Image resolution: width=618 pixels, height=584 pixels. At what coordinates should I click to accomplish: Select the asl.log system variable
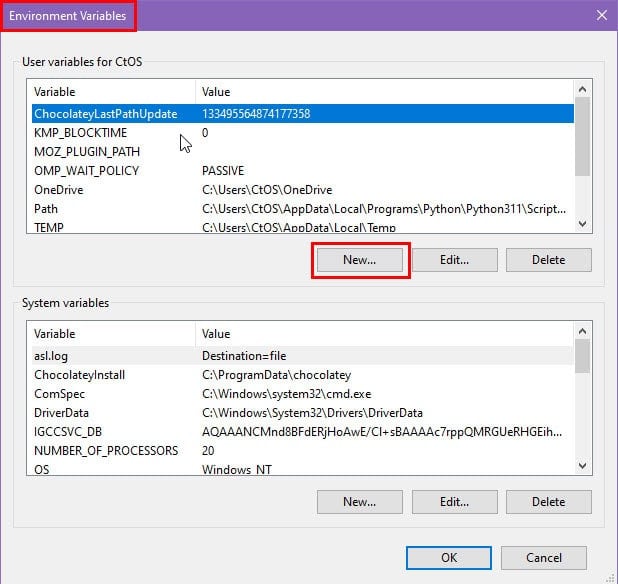point(303,356)
